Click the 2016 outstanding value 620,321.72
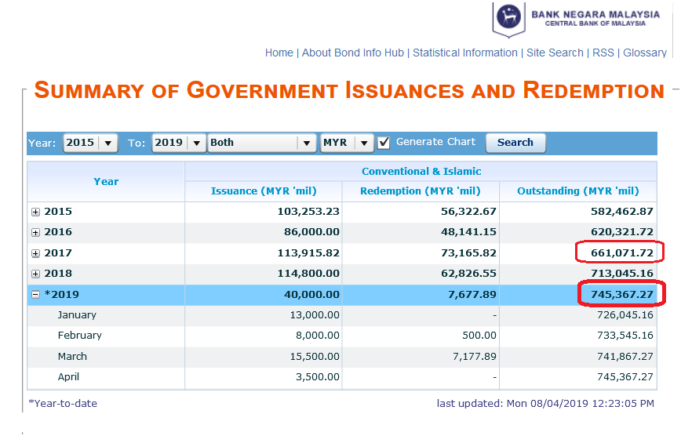Image resolution: width=681 pixels, height=443 pixels. pos(622,232)
